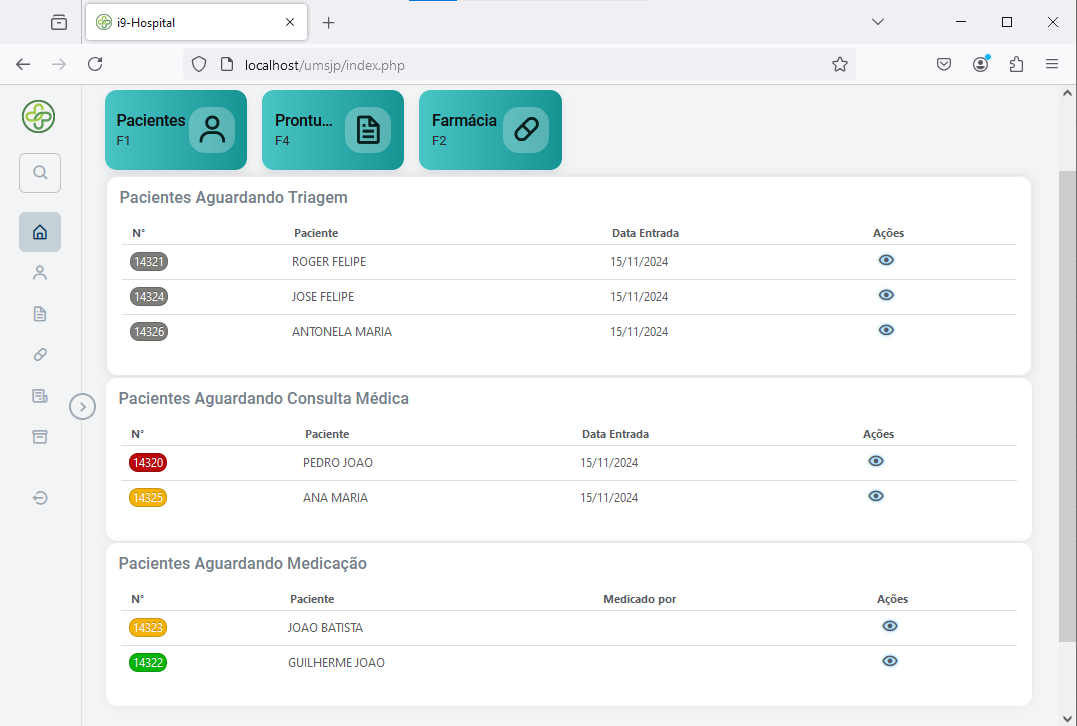List all tabs with the dropdown arrow
Viewport: 1077px width, 726px height.
click(878, 22)
